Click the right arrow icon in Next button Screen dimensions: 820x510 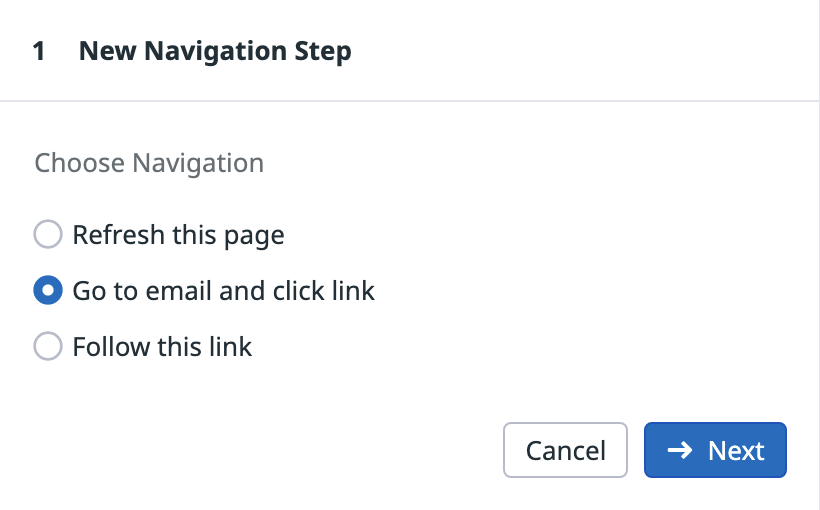(680, 451)
